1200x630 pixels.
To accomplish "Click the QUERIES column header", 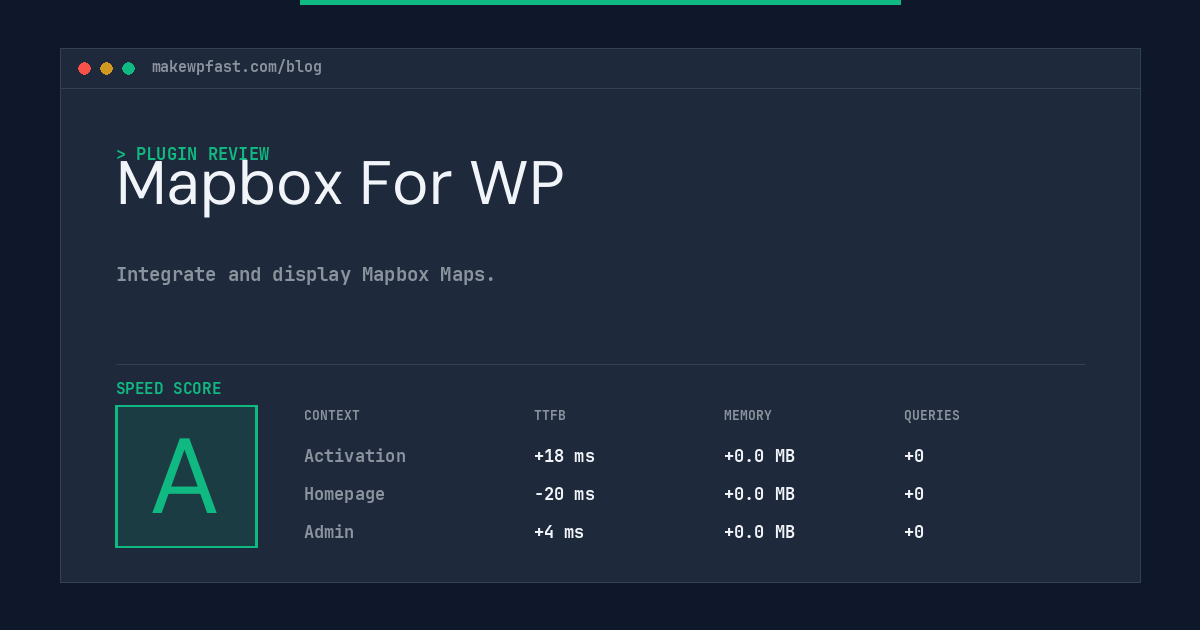I will (x=932, y=416).
